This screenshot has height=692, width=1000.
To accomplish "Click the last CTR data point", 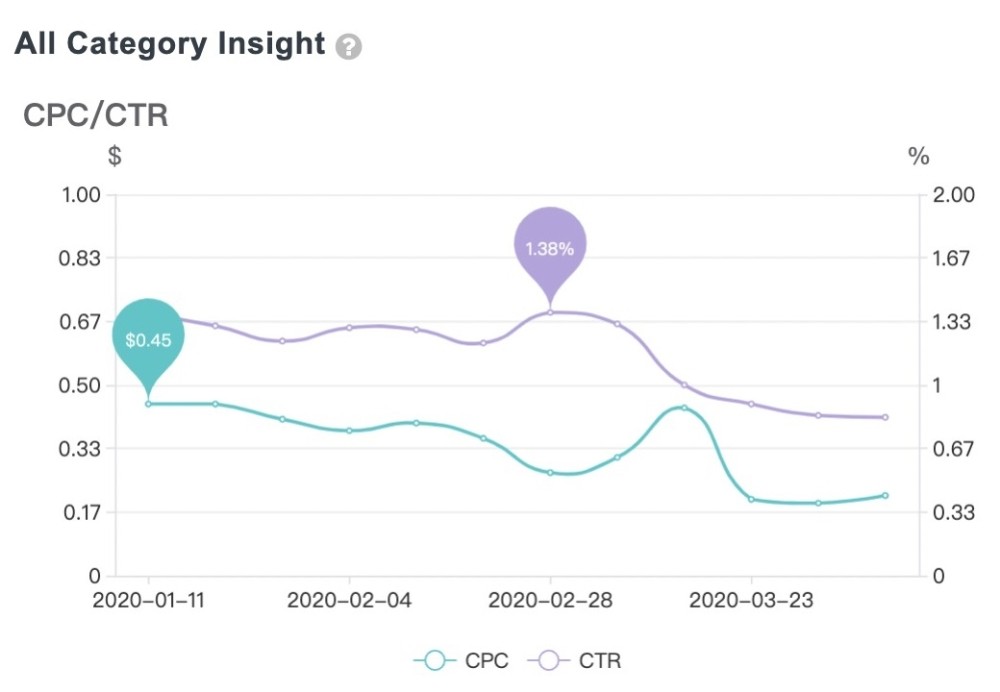I will pyautogui.click(x=885, y=417).
